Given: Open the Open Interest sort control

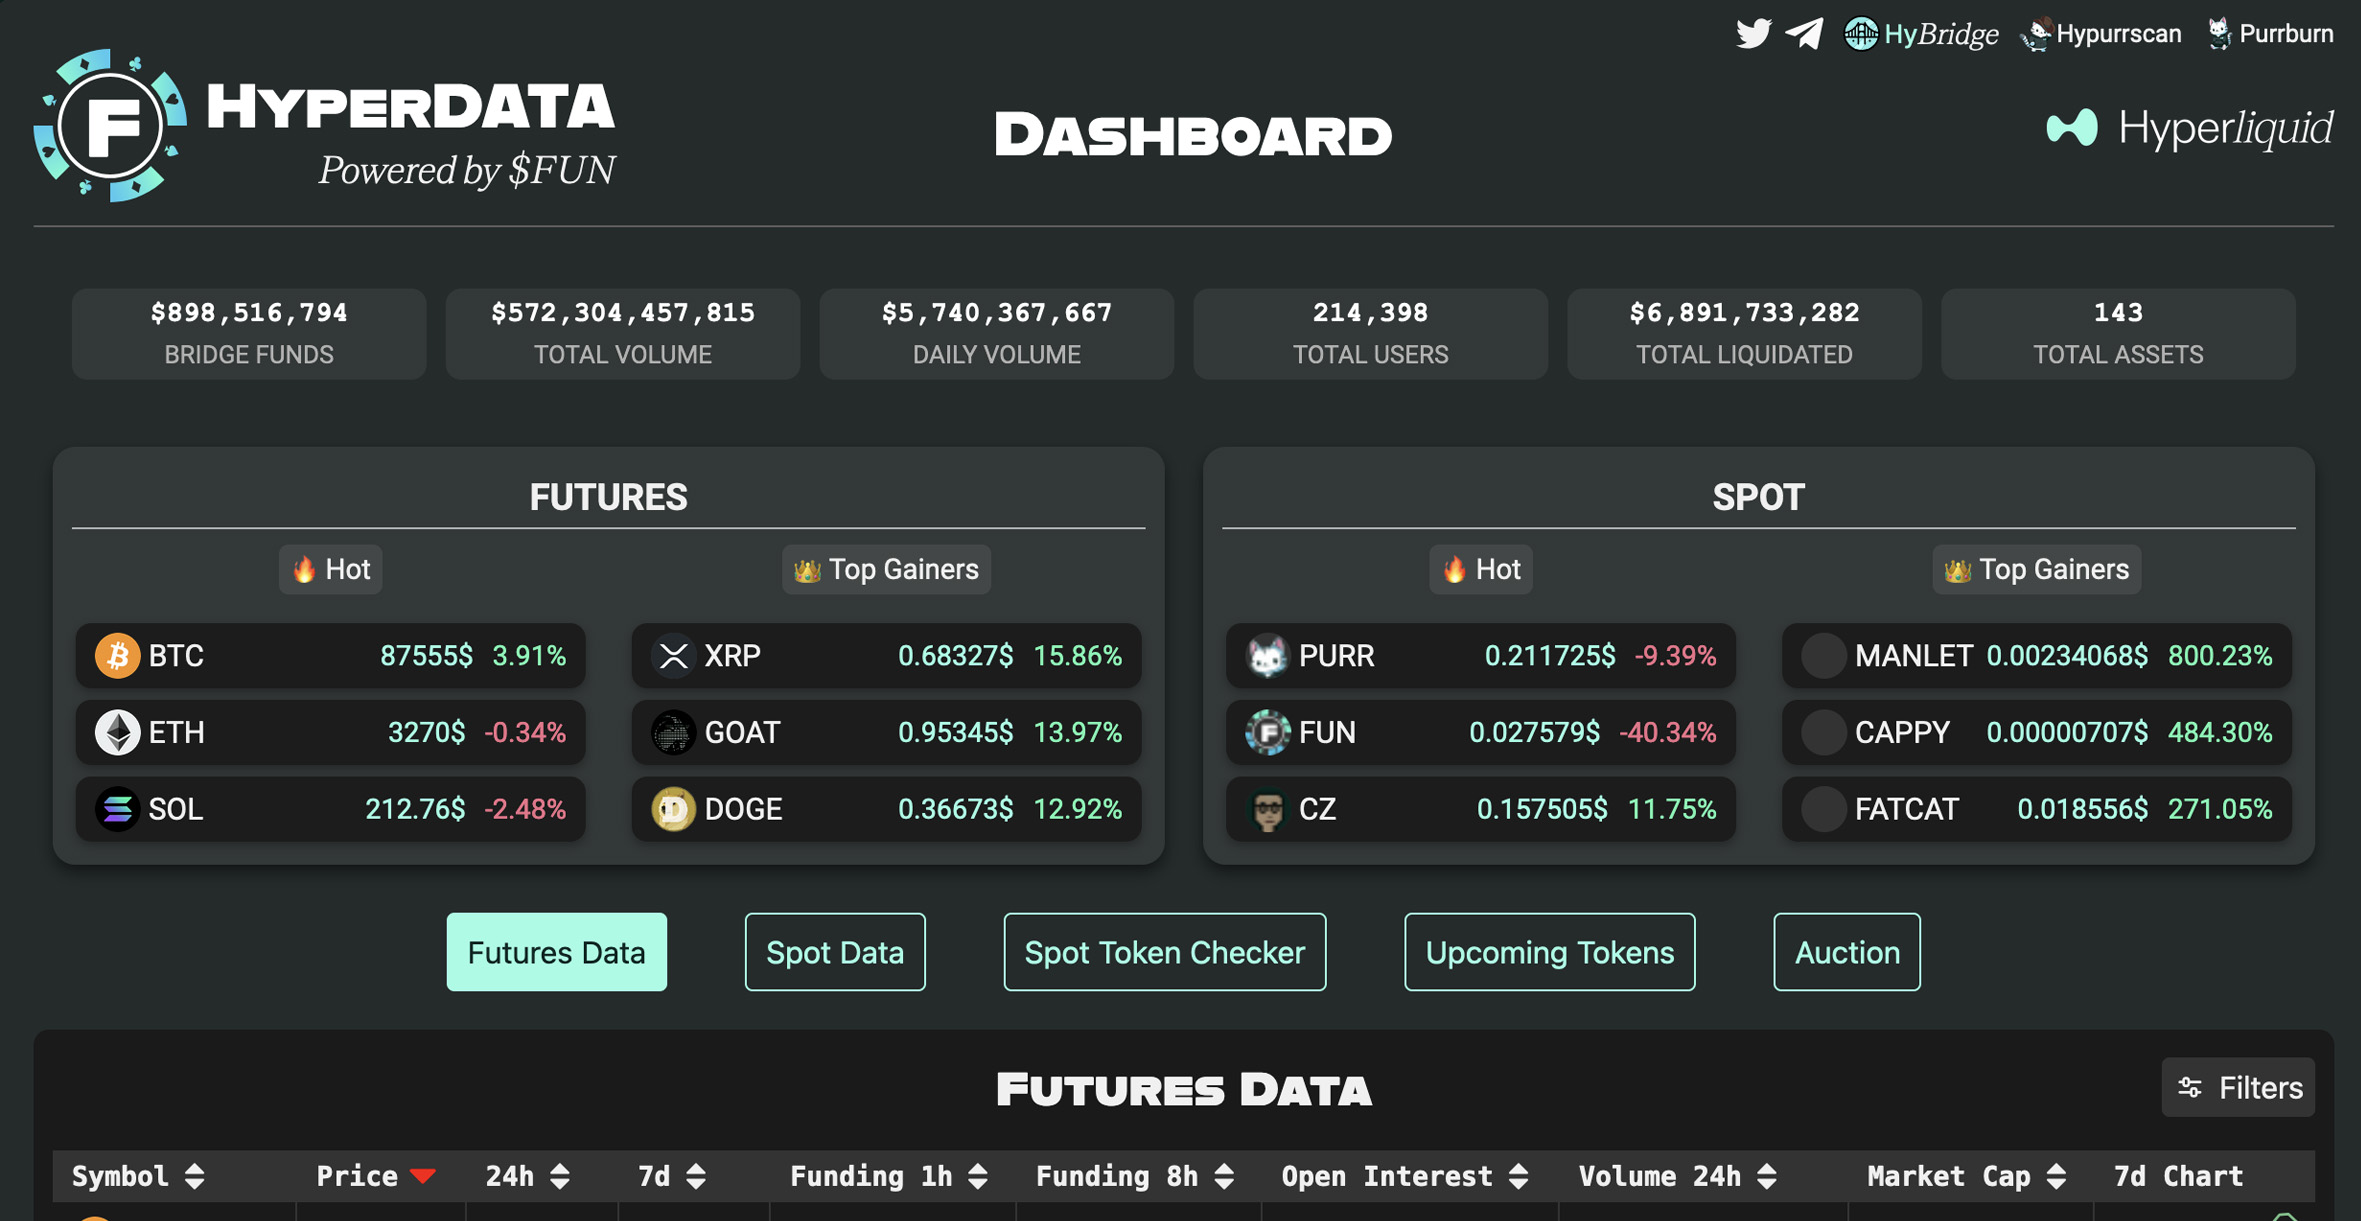Looking at the screenshot, I should 1519,1176.
